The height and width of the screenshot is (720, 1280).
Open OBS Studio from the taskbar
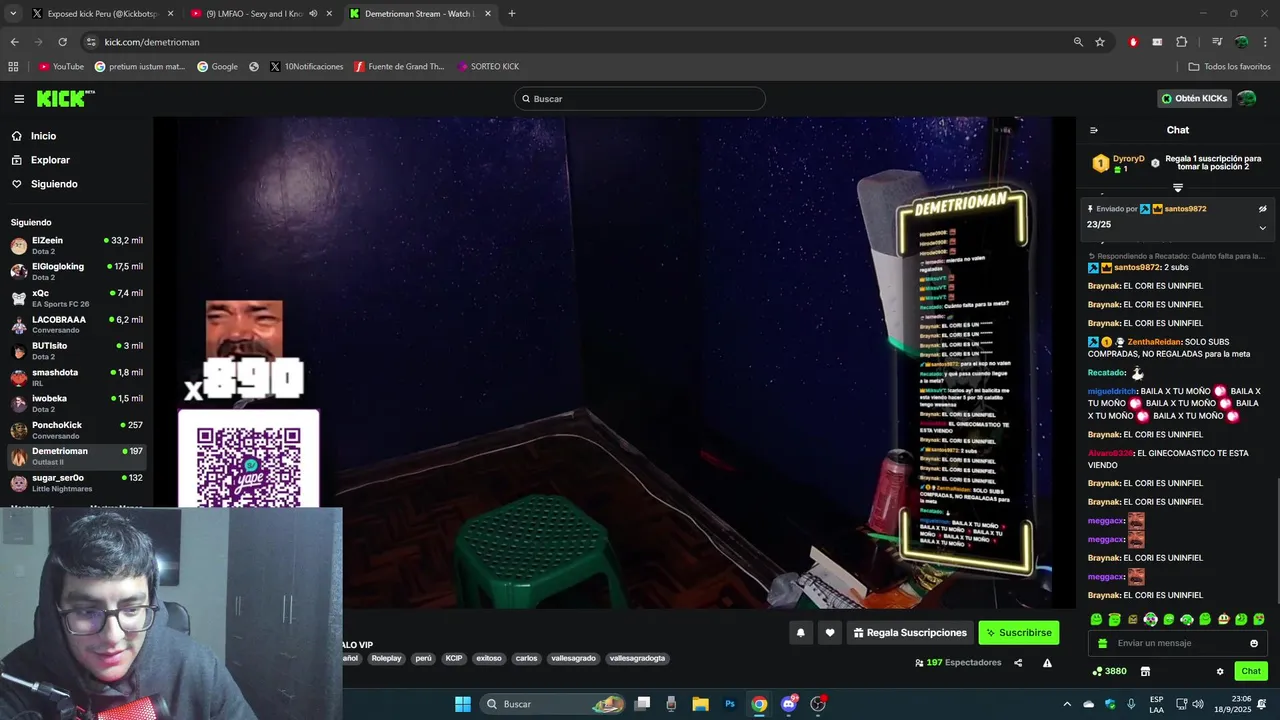pyautogui.click(x=818, y=704)
